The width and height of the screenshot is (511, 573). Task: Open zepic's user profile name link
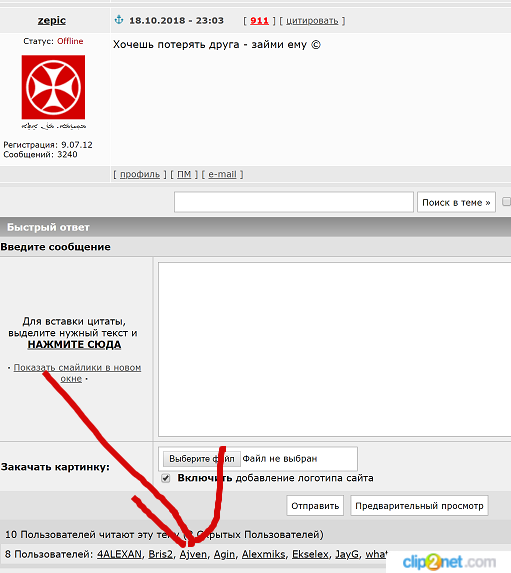pyautogui.click(x=52, y=20)
